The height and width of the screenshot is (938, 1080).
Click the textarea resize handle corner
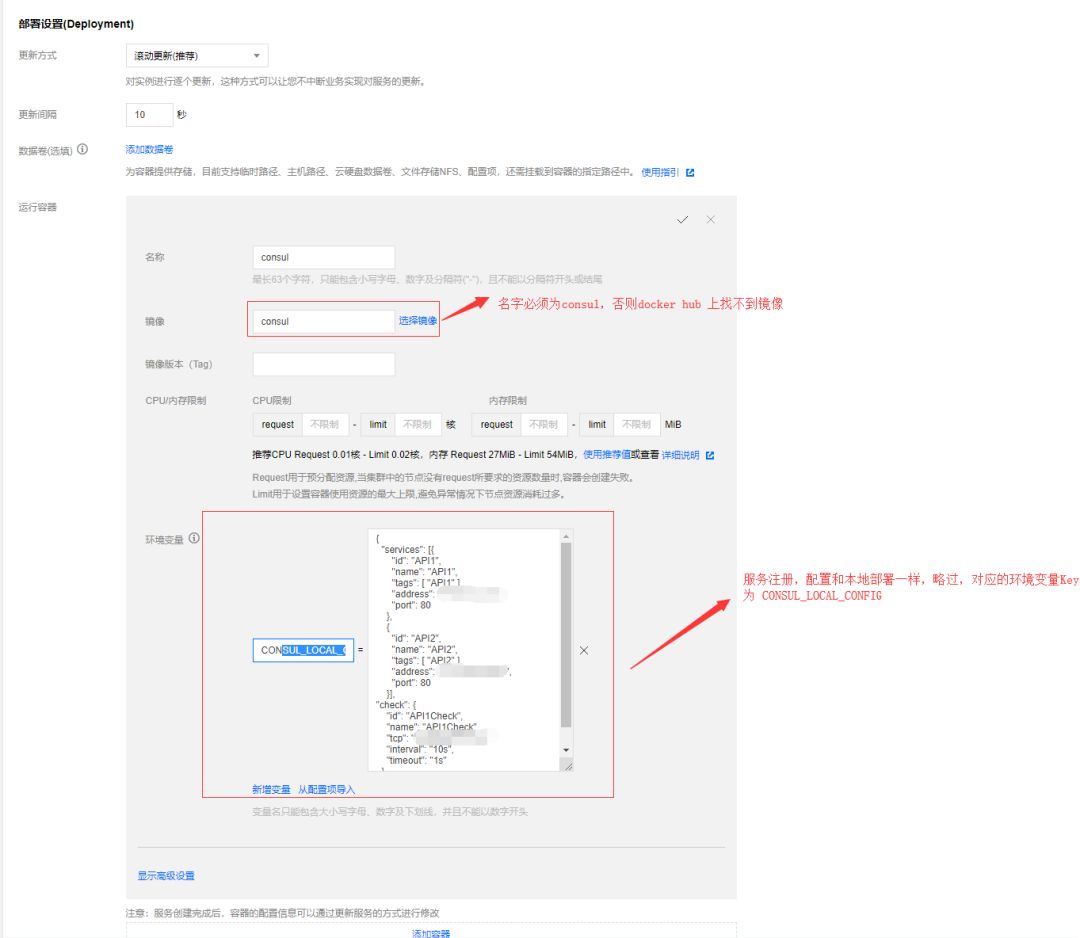point(568,765)
